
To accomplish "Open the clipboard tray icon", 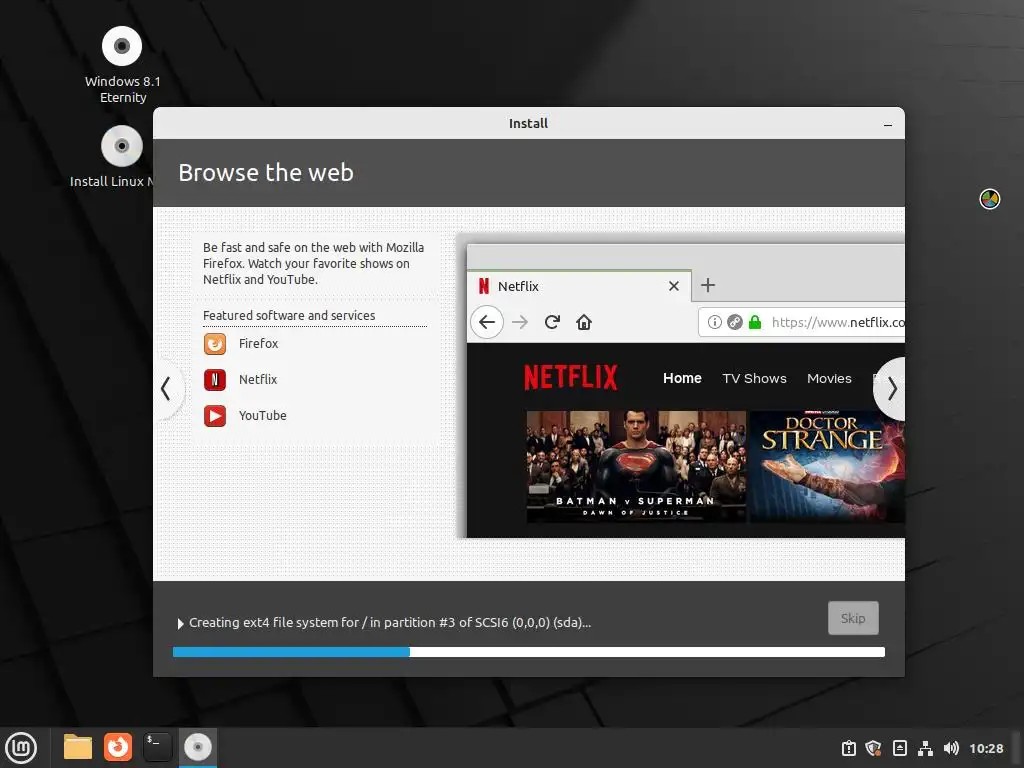I will (x=848, y=748).
